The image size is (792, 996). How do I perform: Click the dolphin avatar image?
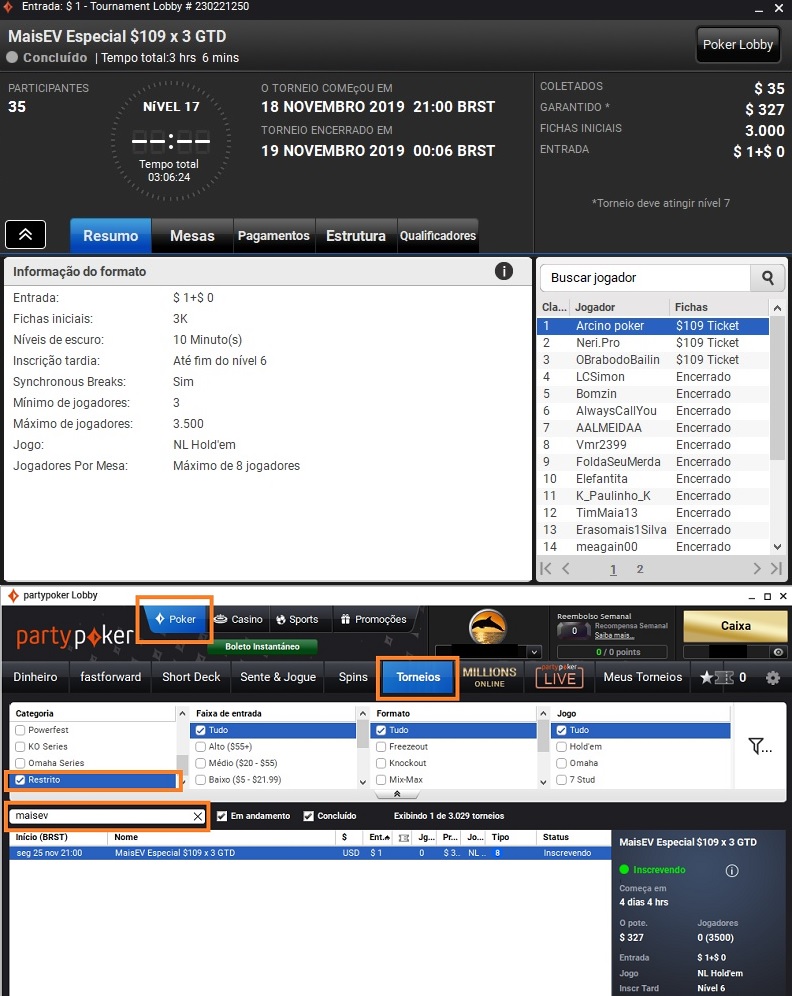pos(487,626)
